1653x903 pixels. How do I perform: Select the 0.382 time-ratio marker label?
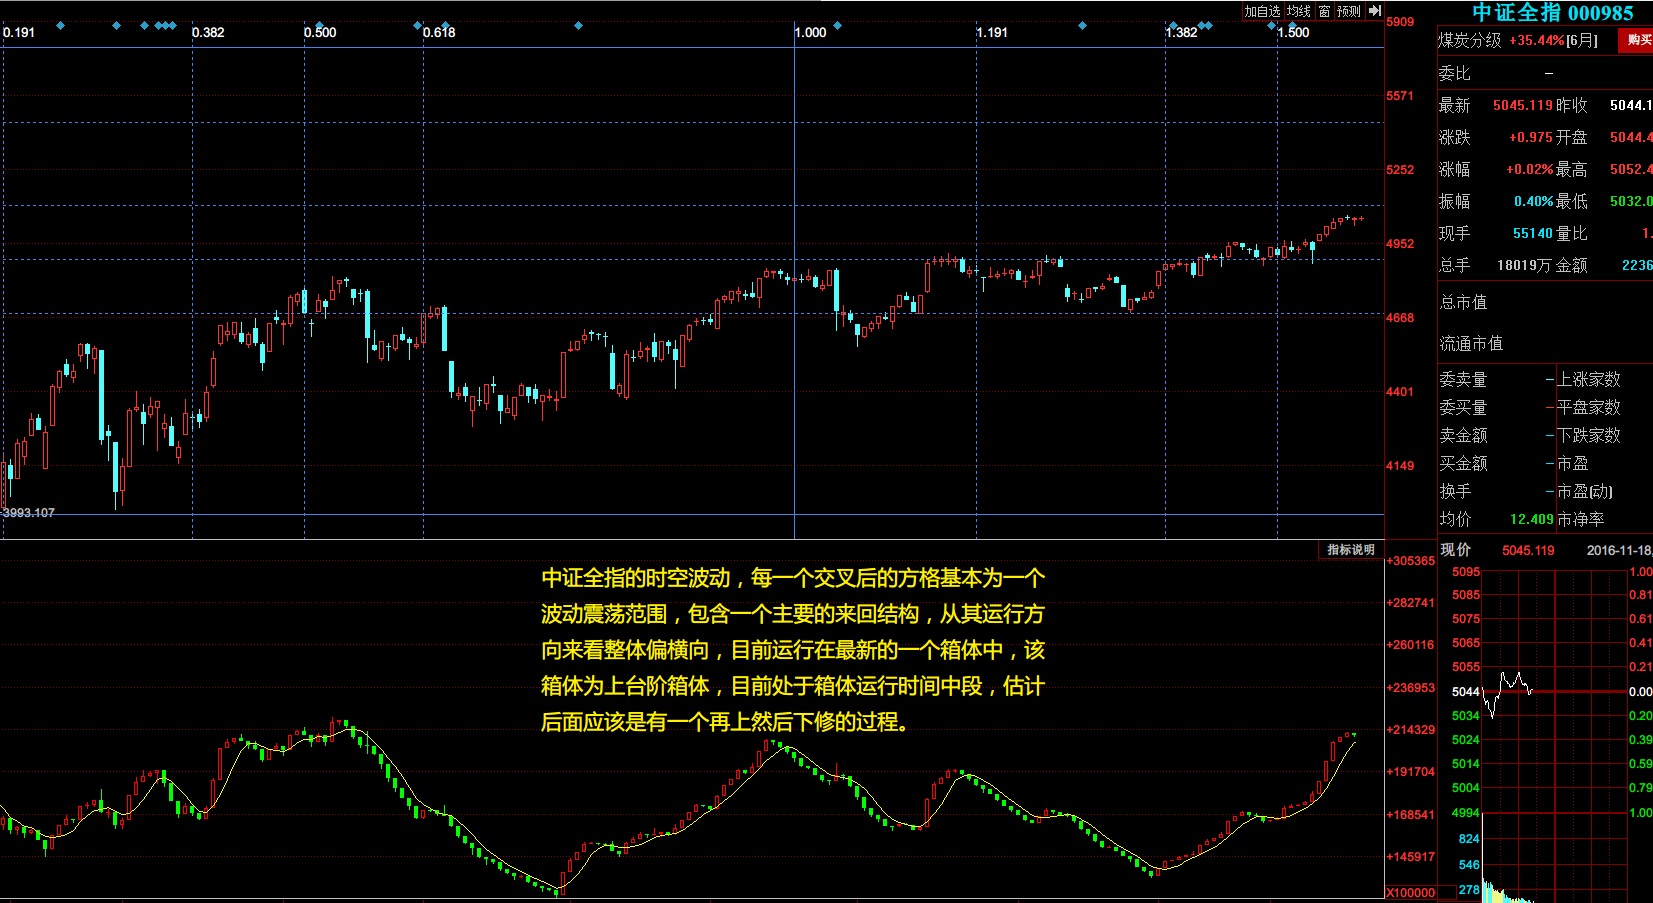coord(208,32)
